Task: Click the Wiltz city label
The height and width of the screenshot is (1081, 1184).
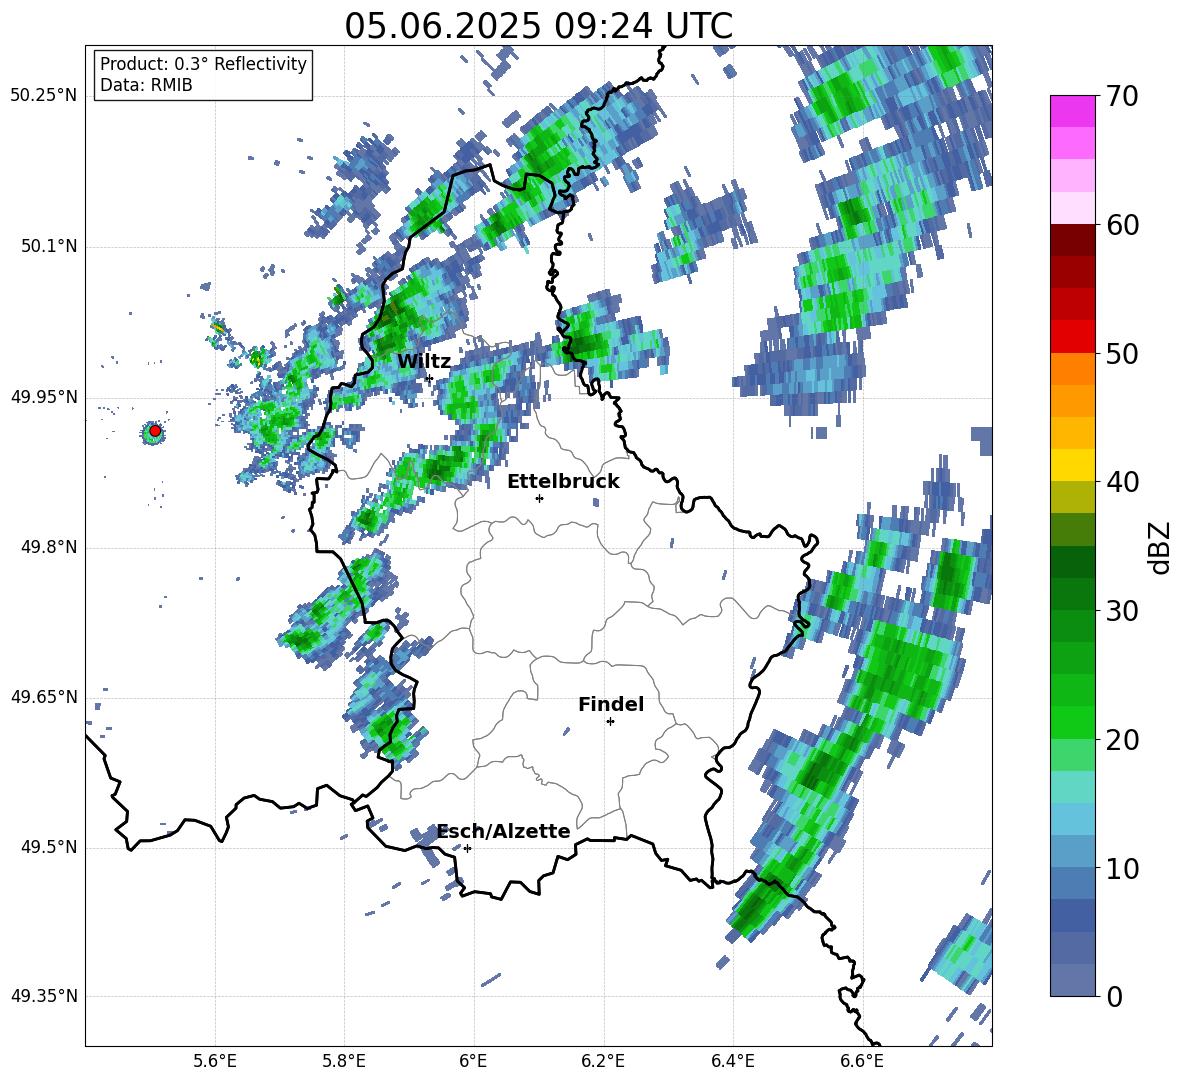Action: (x=424, y=362)
